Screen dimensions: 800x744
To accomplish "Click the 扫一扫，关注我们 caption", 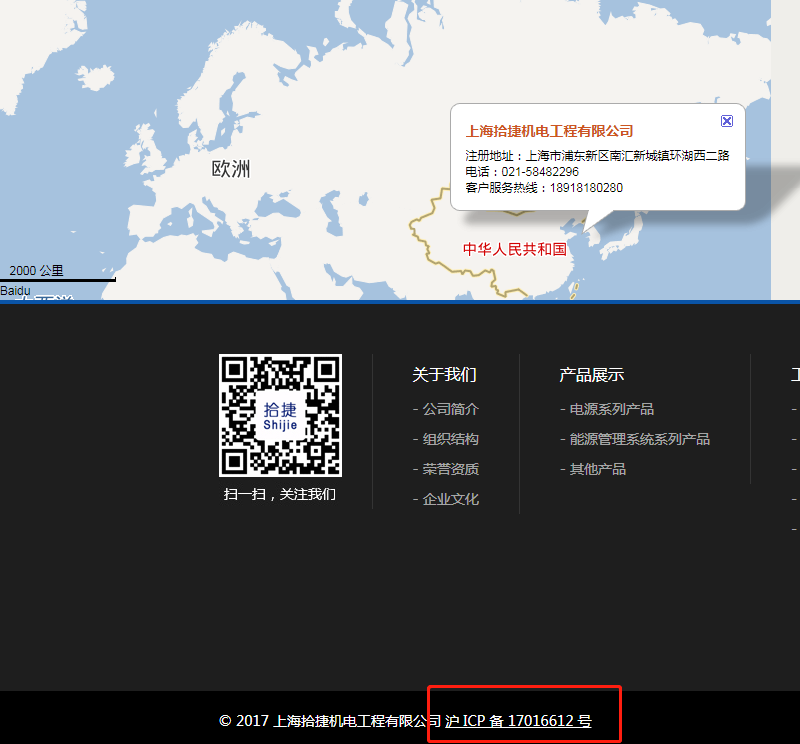I will click(279, 494).
